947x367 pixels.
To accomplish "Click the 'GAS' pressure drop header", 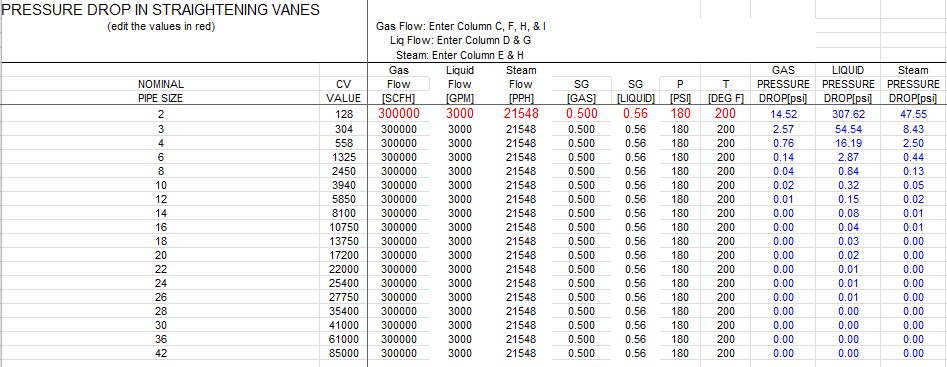I will [783, 71].
